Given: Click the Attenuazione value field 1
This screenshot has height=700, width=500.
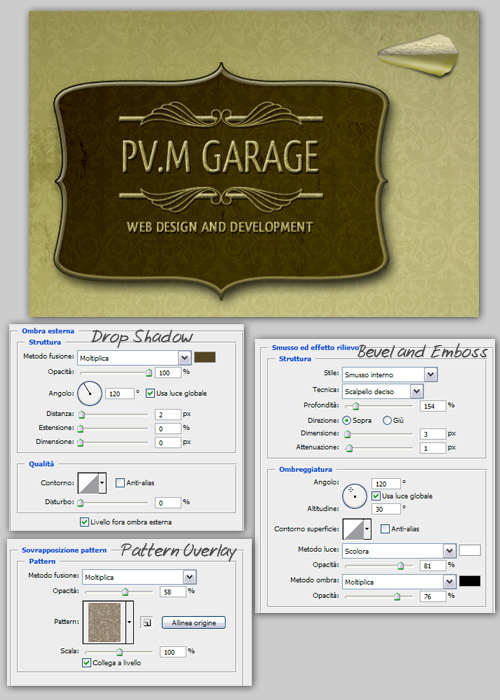Looking at the screenshot, I should pos(433,448).
